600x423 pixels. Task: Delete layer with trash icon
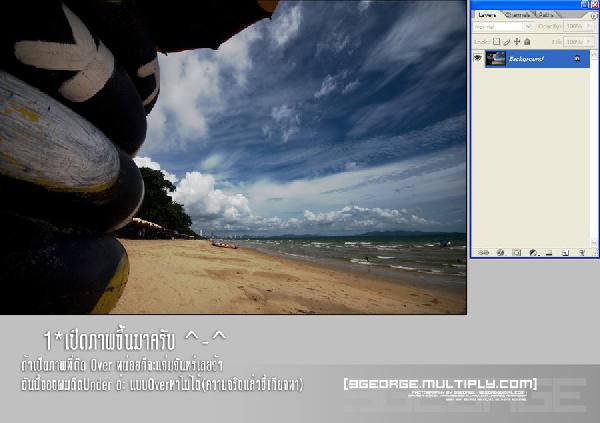(582, 253)
